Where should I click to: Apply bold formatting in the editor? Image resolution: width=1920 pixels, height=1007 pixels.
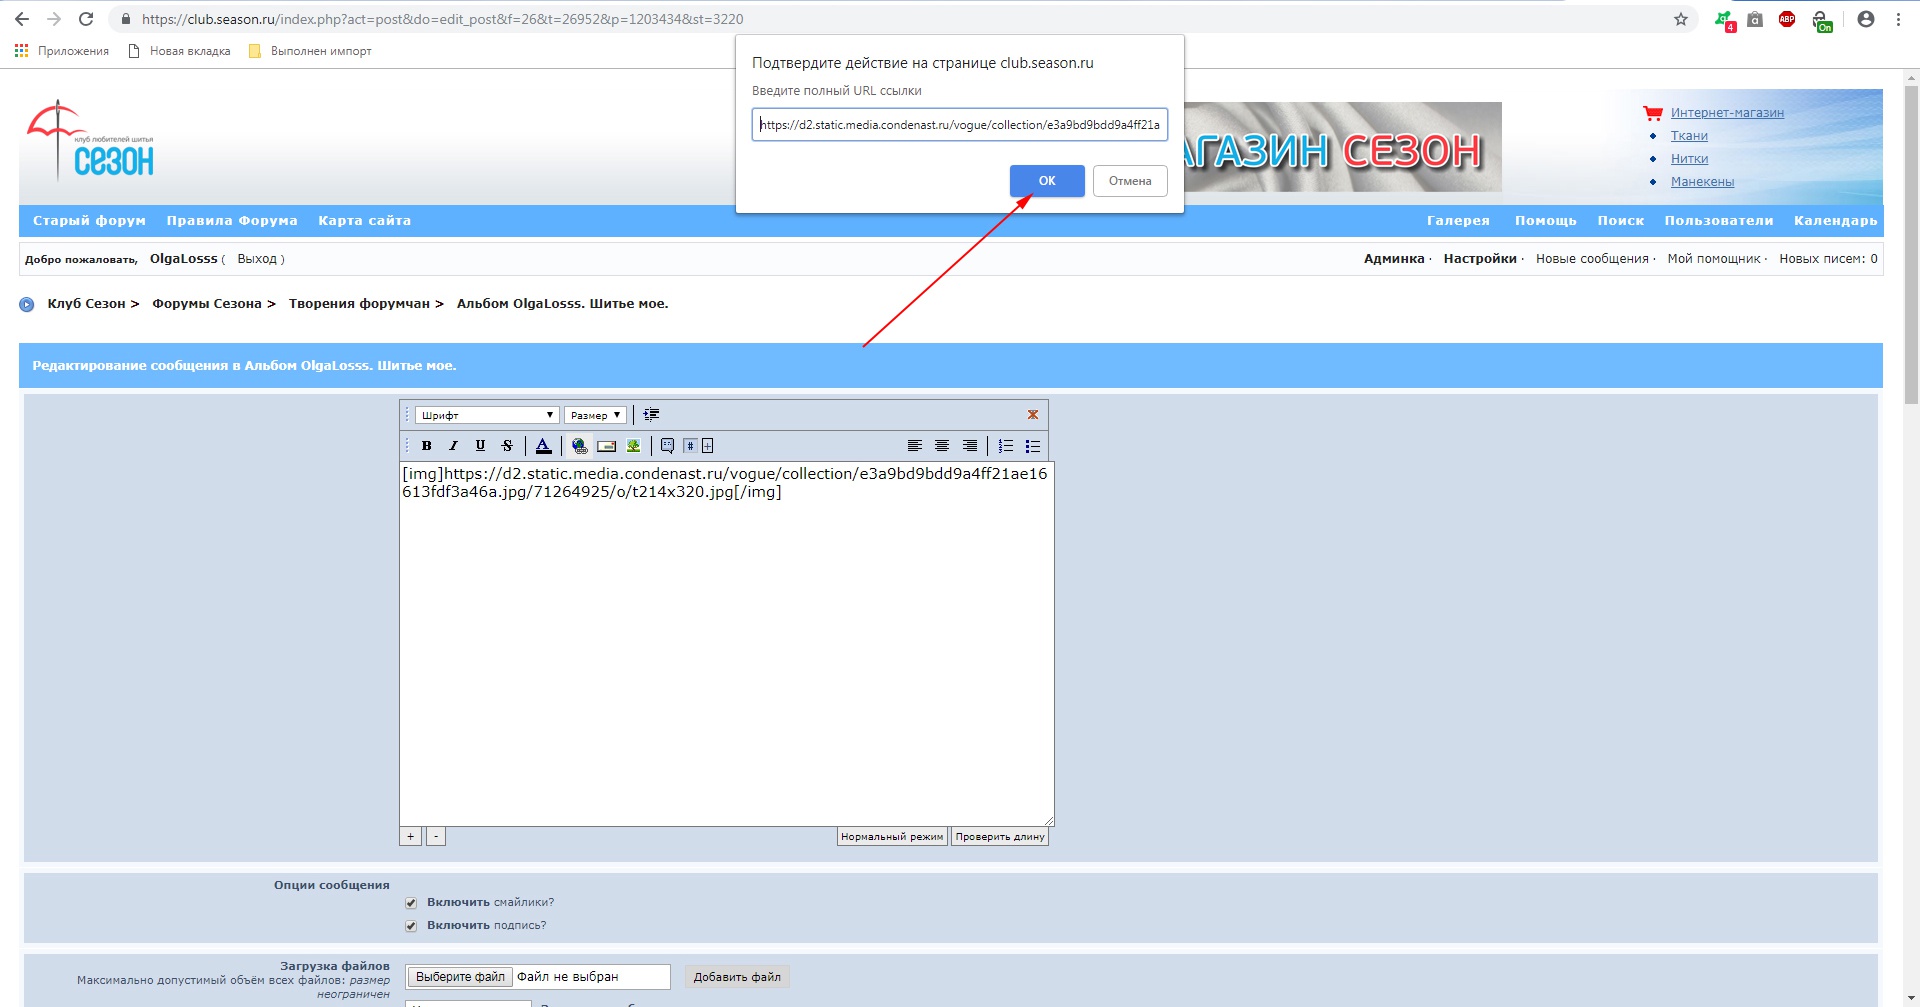point(427,446)
